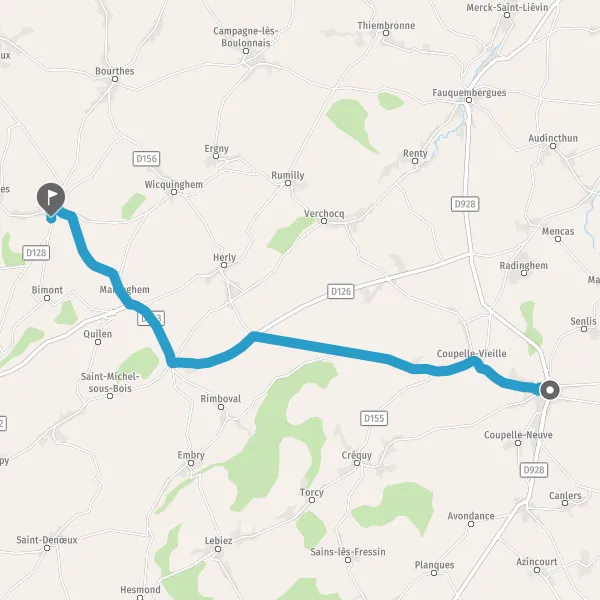
Task: Select the Embry village marker
Action: click(x=191, y=463)
